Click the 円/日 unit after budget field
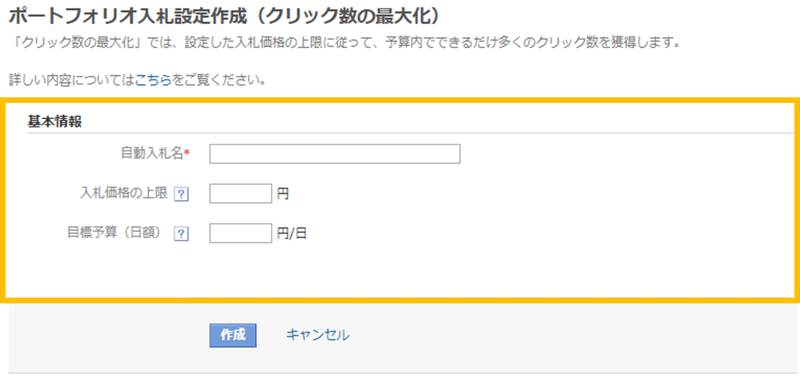Viewport: 800px width, 386px height. pyautogui.click(x=292, y=234)
